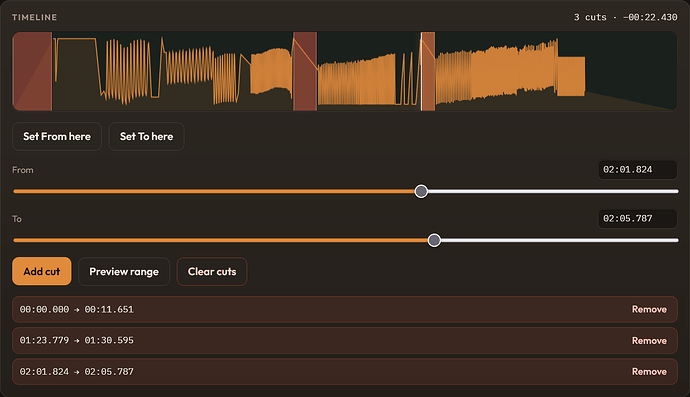Viewport: 690px width, 397px height.
Task: Edit the From time field 02:01.824
Action: (x=637, y=170)
